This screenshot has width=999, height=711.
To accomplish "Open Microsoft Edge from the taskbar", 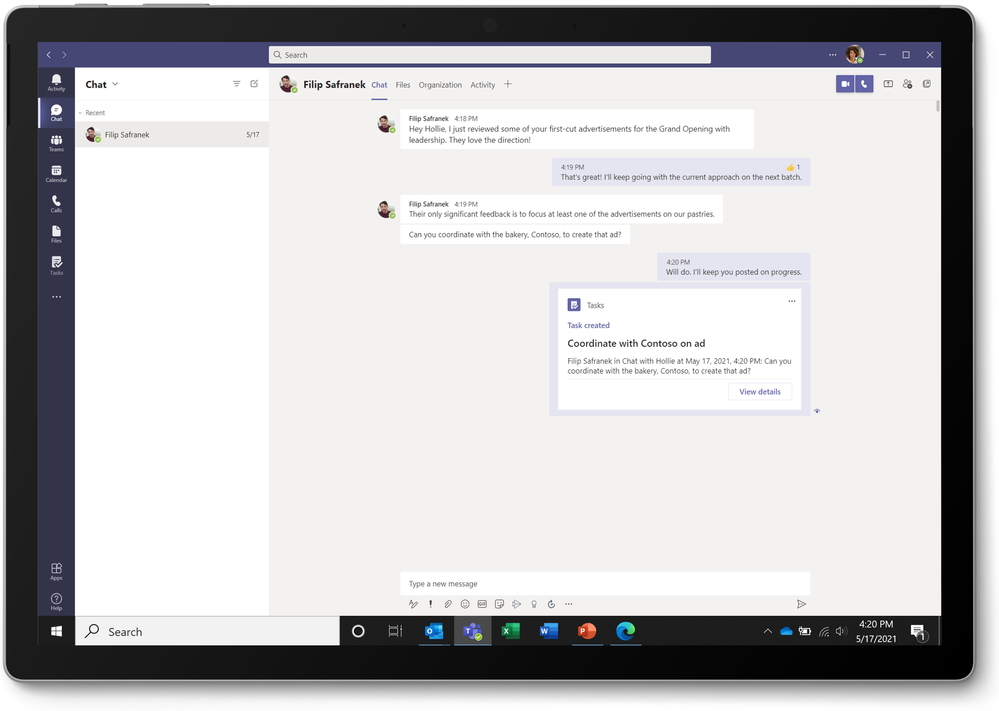I will click(x=625, y=631).
